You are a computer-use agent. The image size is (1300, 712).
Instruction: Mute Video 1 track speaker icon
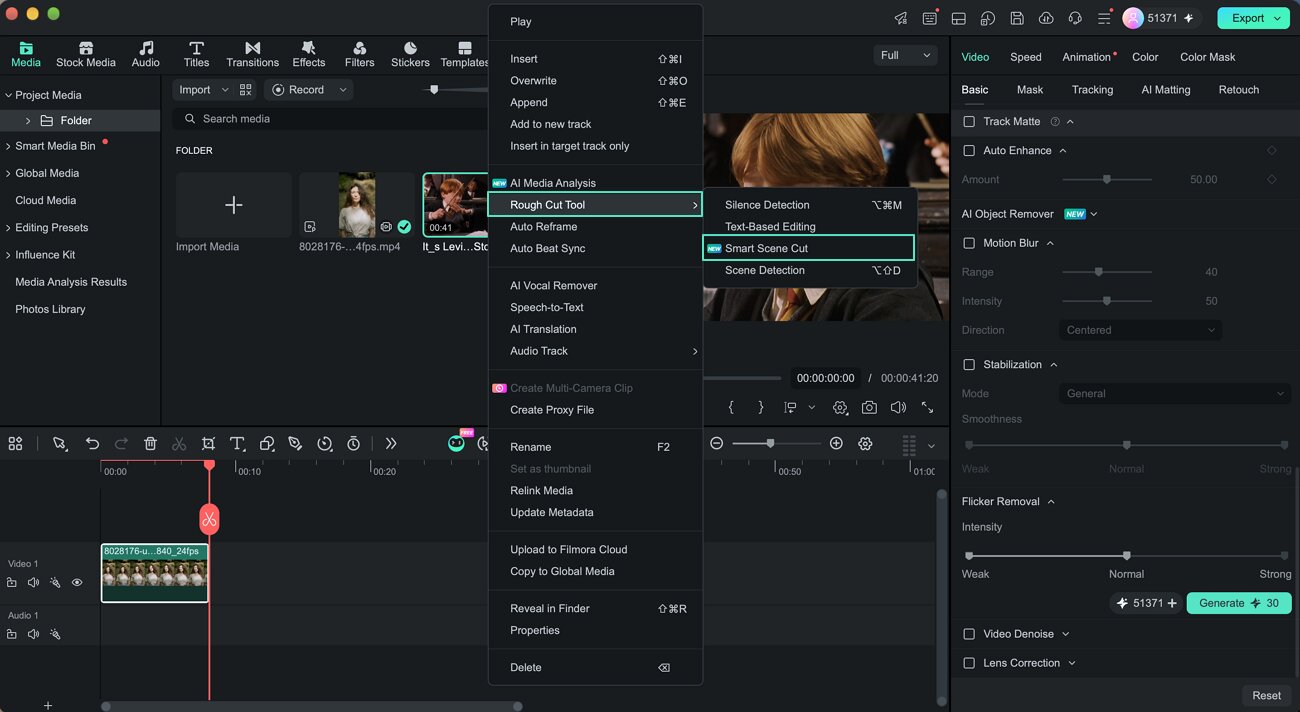33,582
